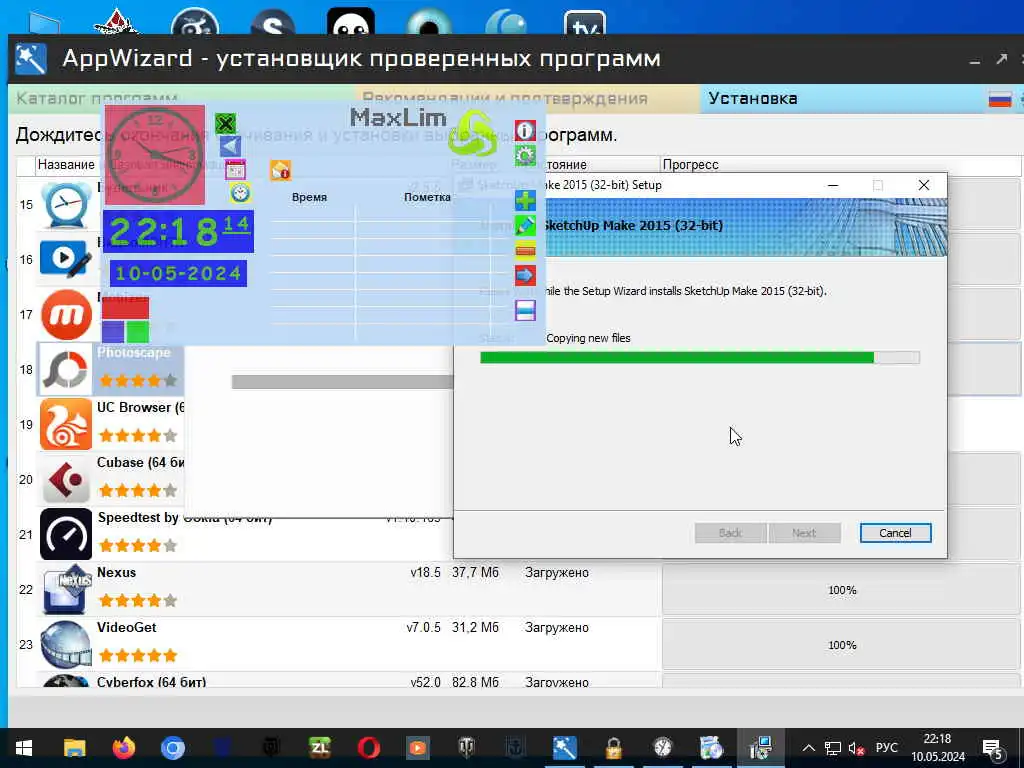The width and height of the screenshot is (1024, 768).
Task: Open the notification center icon
Action: pos(993,748)
